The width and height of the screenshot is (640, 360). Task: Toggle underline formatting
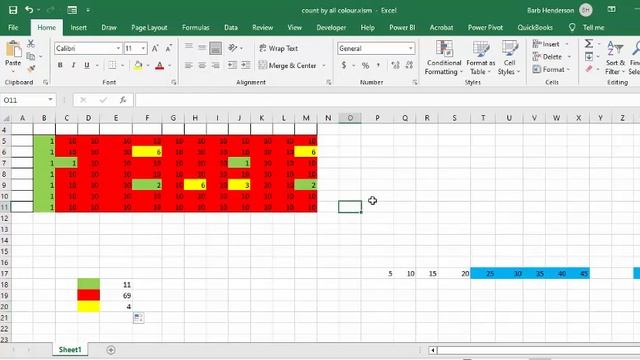pyautogui.click(x=87, y=65)
